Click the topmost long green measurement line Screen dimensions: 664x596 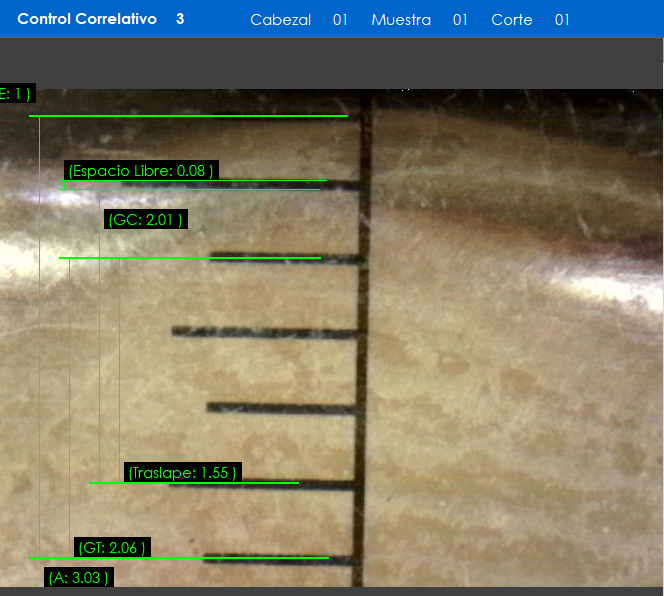pyautogui.click(x=188, y=116)
